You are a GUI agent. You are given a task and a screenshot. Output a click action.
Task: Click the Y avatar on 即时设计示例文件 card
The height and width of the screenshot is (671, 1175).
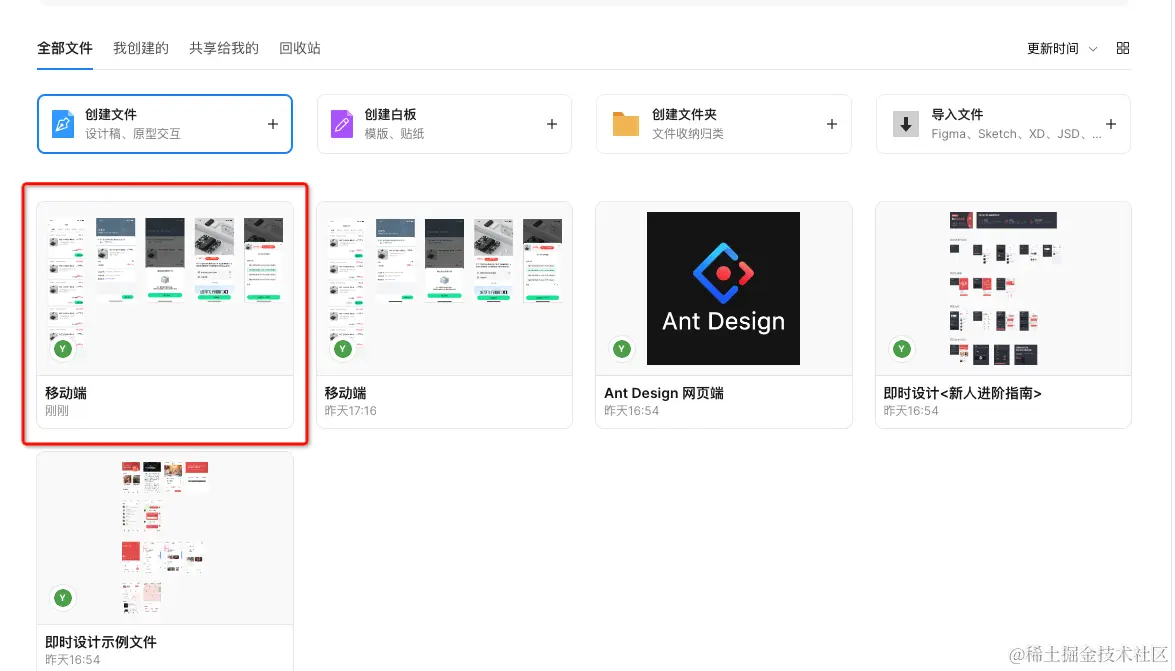tap(63, 598)
